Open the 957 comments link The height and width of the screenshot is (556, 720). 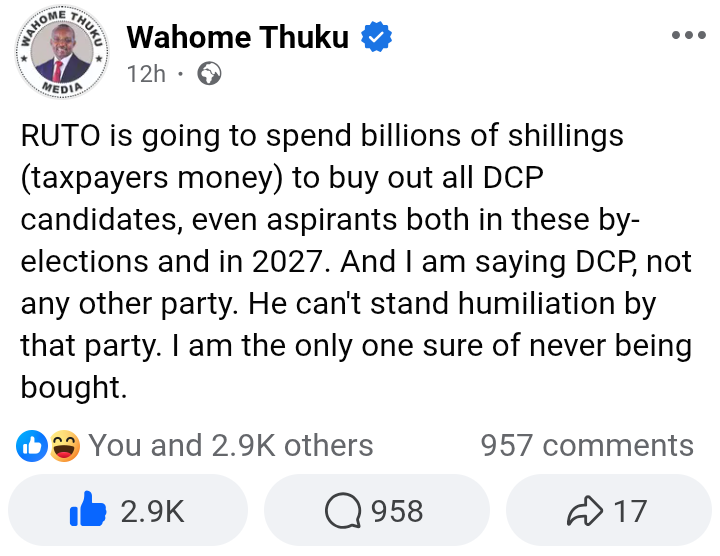(587, 445)
